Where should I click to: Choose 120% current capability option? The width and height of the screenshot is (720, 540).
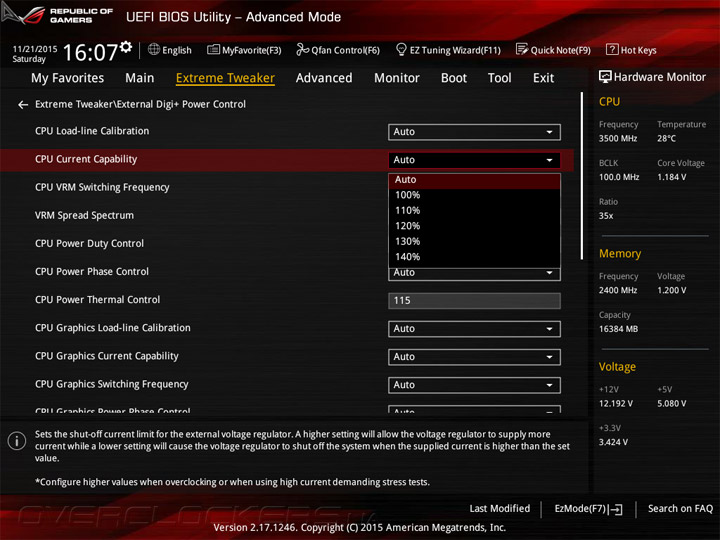[x=474, y=226]
